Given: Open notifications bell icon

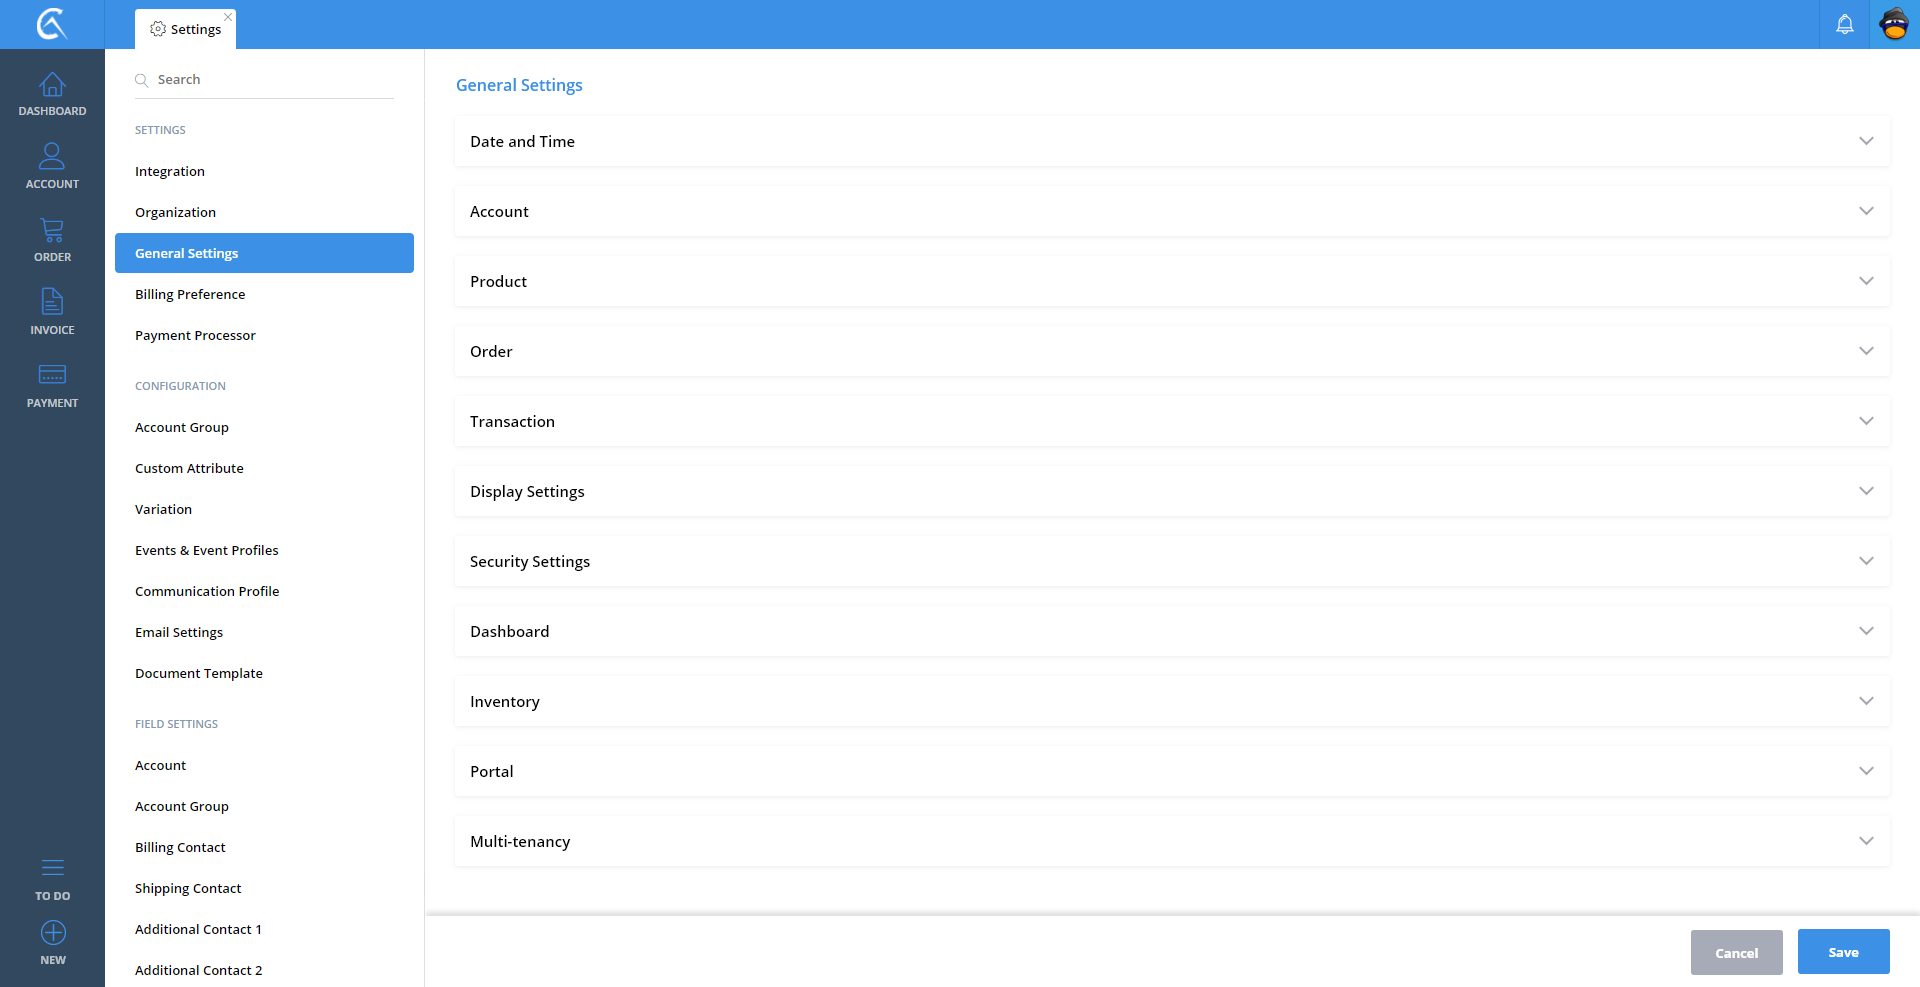Looking at the screenshot, I should [1844, 24].
